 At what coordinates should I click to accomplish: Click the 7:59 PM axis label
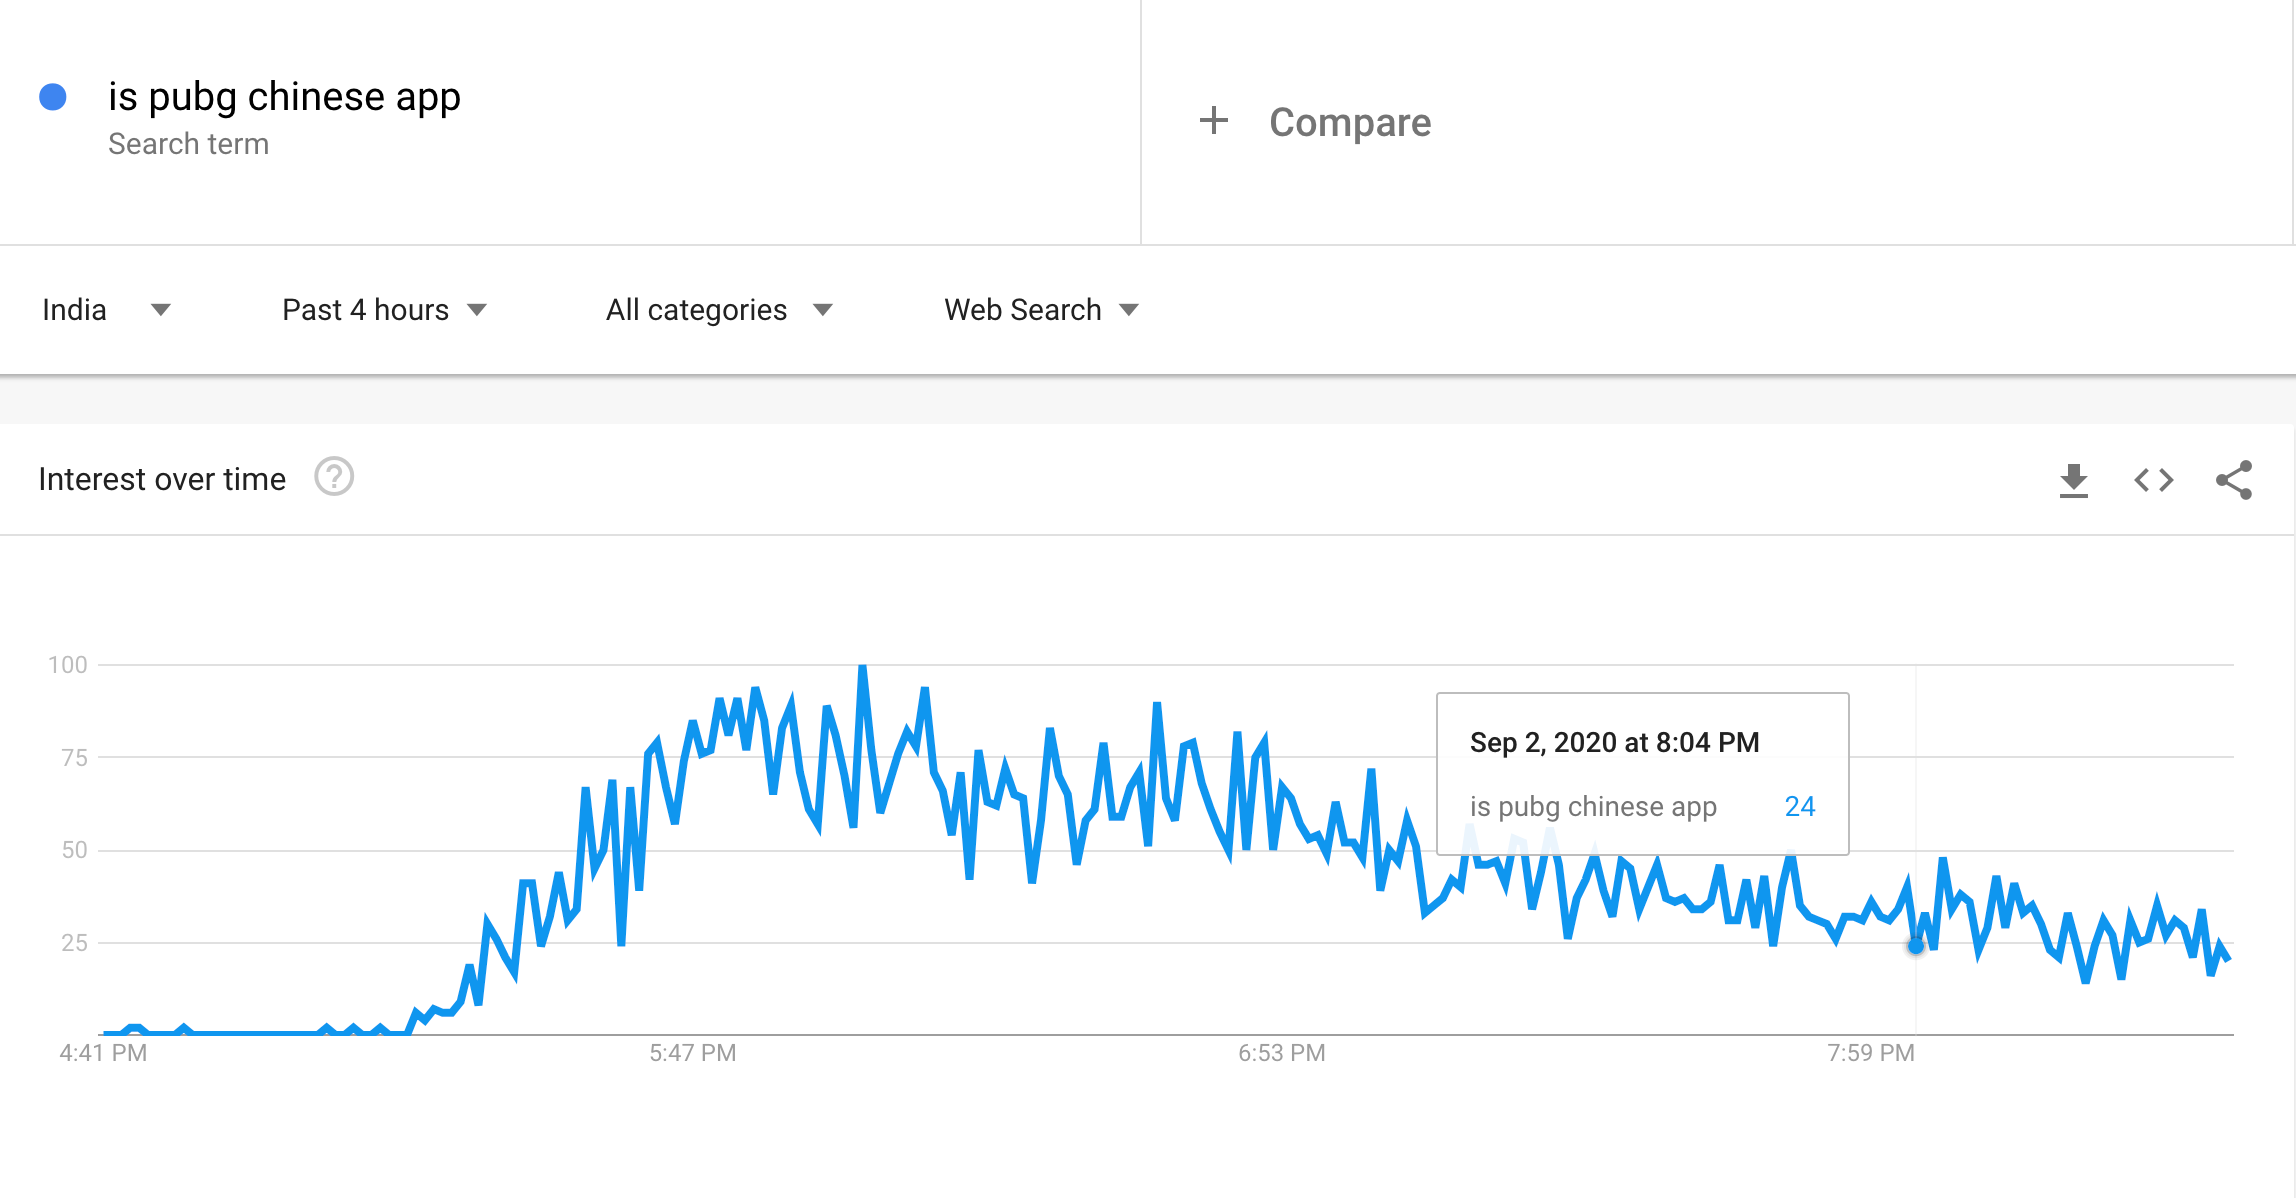(1870, 1053)
